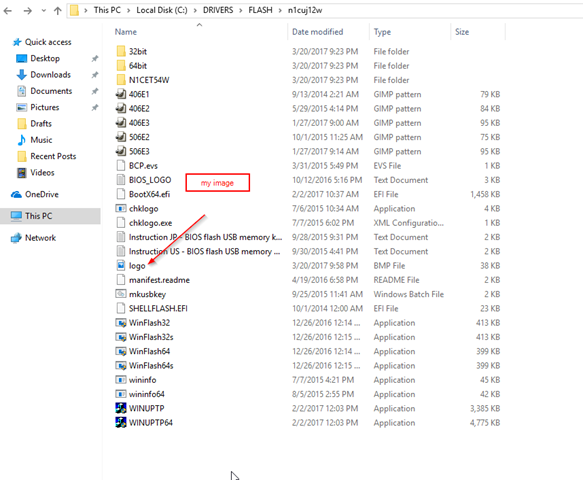The width and height of the screenshot is (583, 480).
Task: Sort files by Size column
Action: (462, 32)
